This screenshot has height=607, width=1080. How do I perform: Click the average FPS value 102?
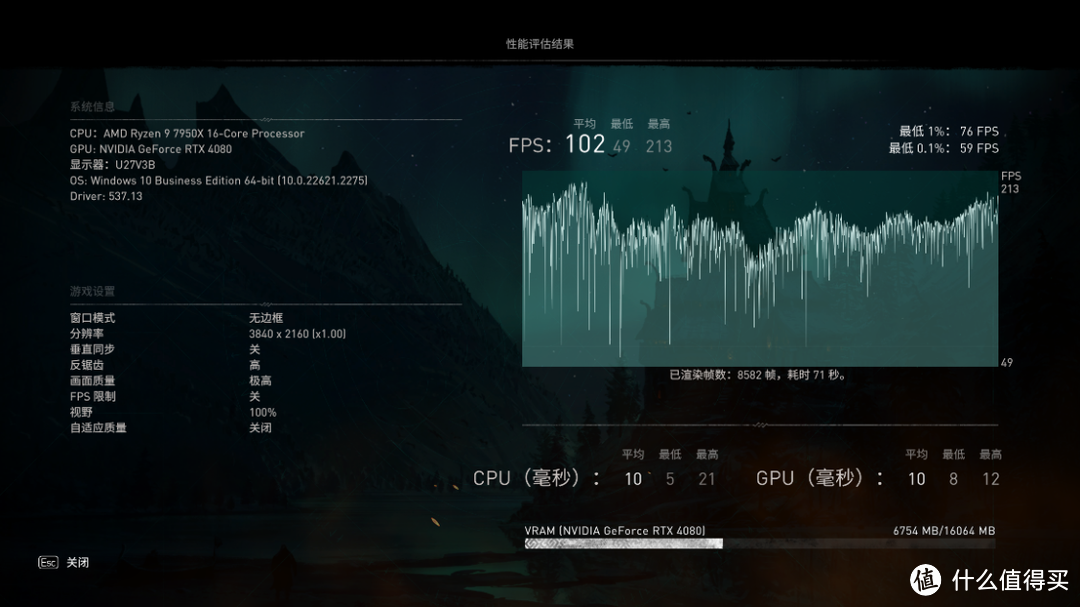click(x=585, y=144)
